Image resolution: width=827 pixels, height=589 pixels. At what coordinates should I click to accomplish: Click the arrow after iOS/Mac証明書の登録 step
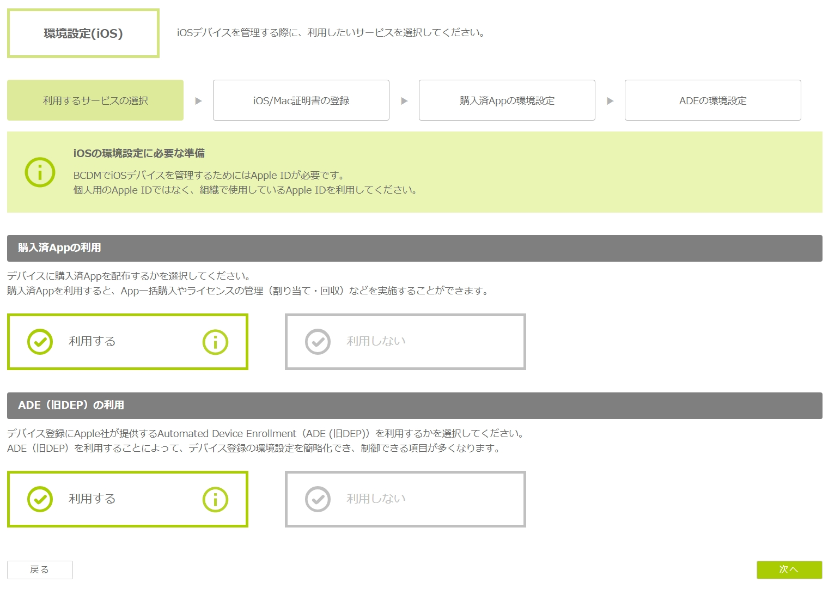404,101
